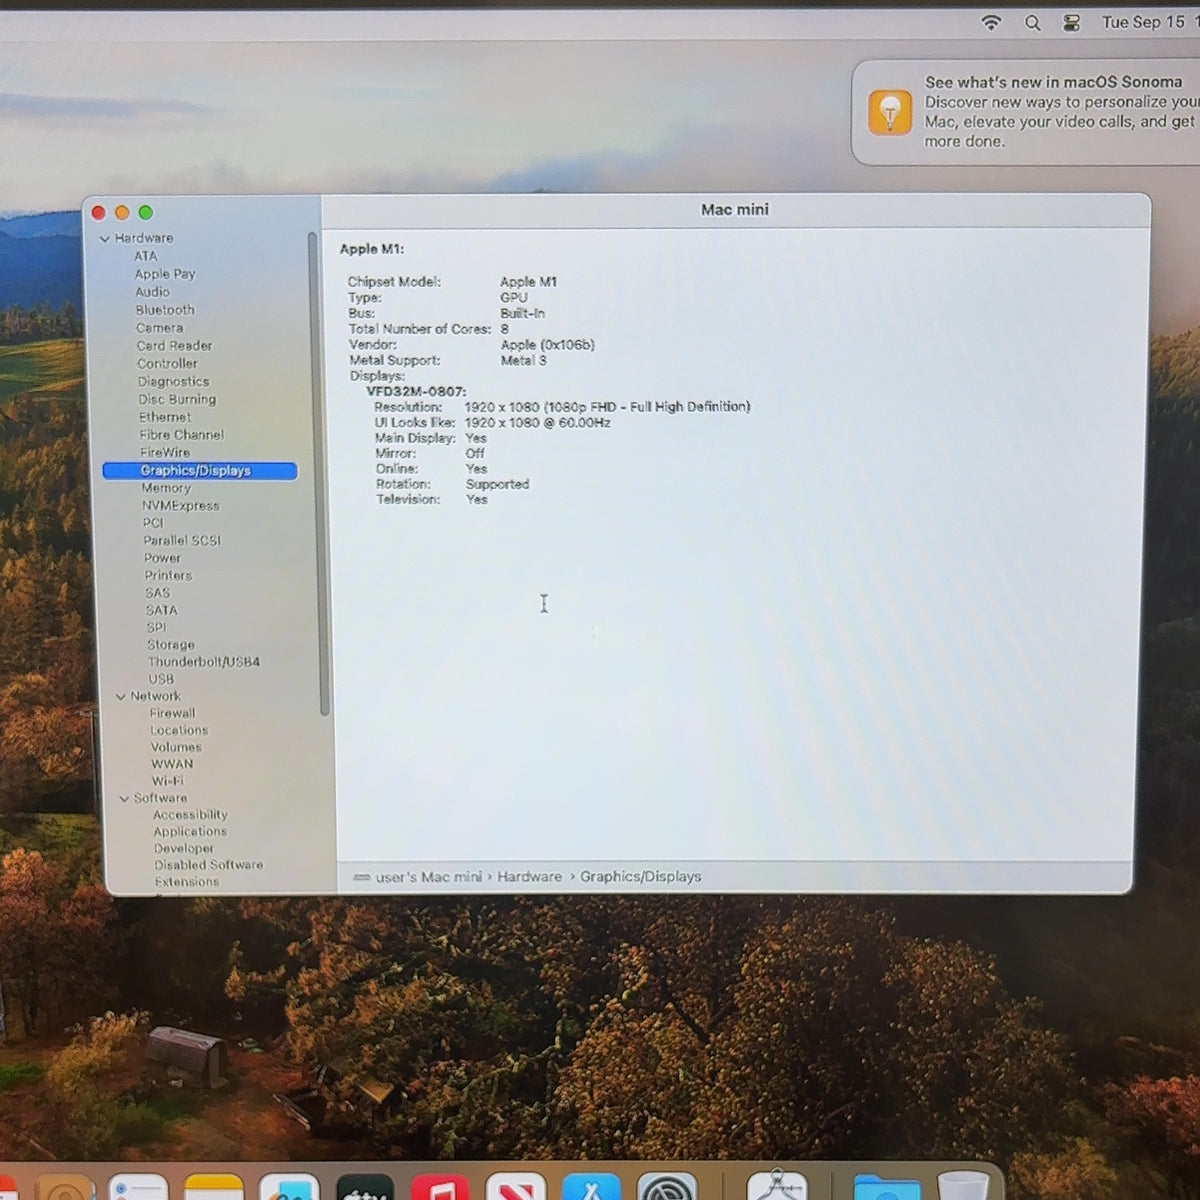Open App Store in the Dock
1200x1200 pixels.
point(591,1187)
